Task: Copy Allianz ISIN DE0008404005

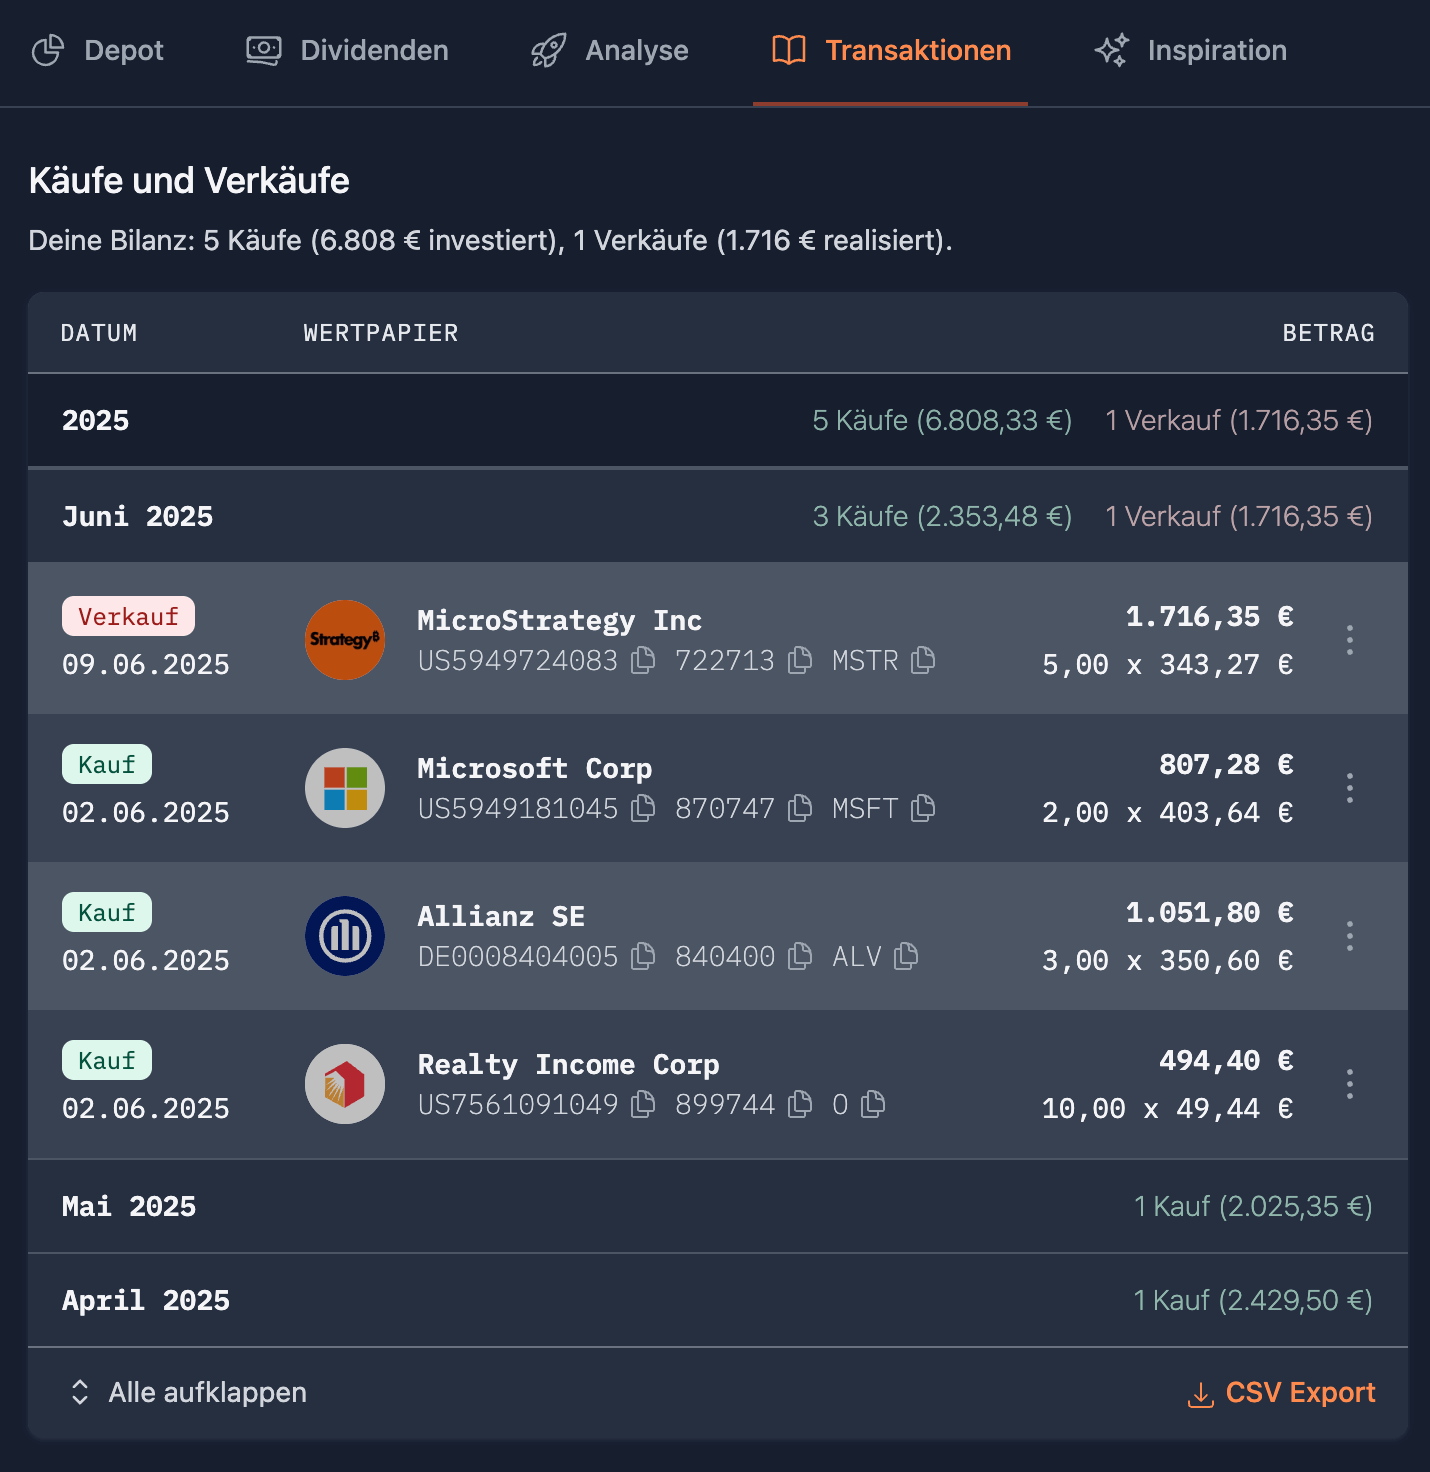Action: (643, 956)
